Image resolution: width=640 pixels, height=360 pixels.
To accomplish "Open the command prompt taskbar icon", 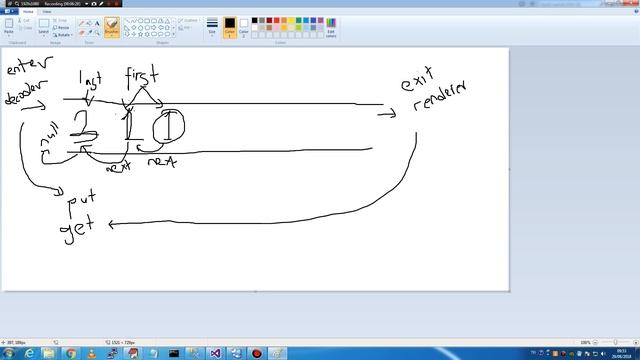I will coord(174,353).
